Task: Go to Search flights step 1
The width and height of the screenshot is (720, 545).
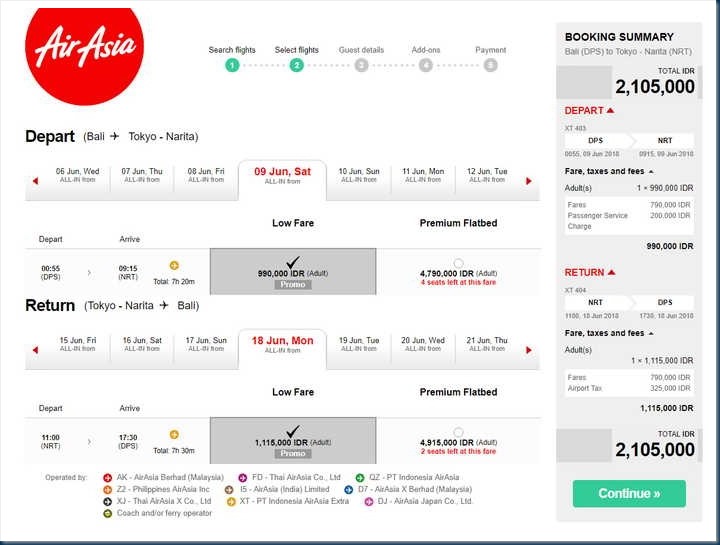Action: click(x=232, y=65)
